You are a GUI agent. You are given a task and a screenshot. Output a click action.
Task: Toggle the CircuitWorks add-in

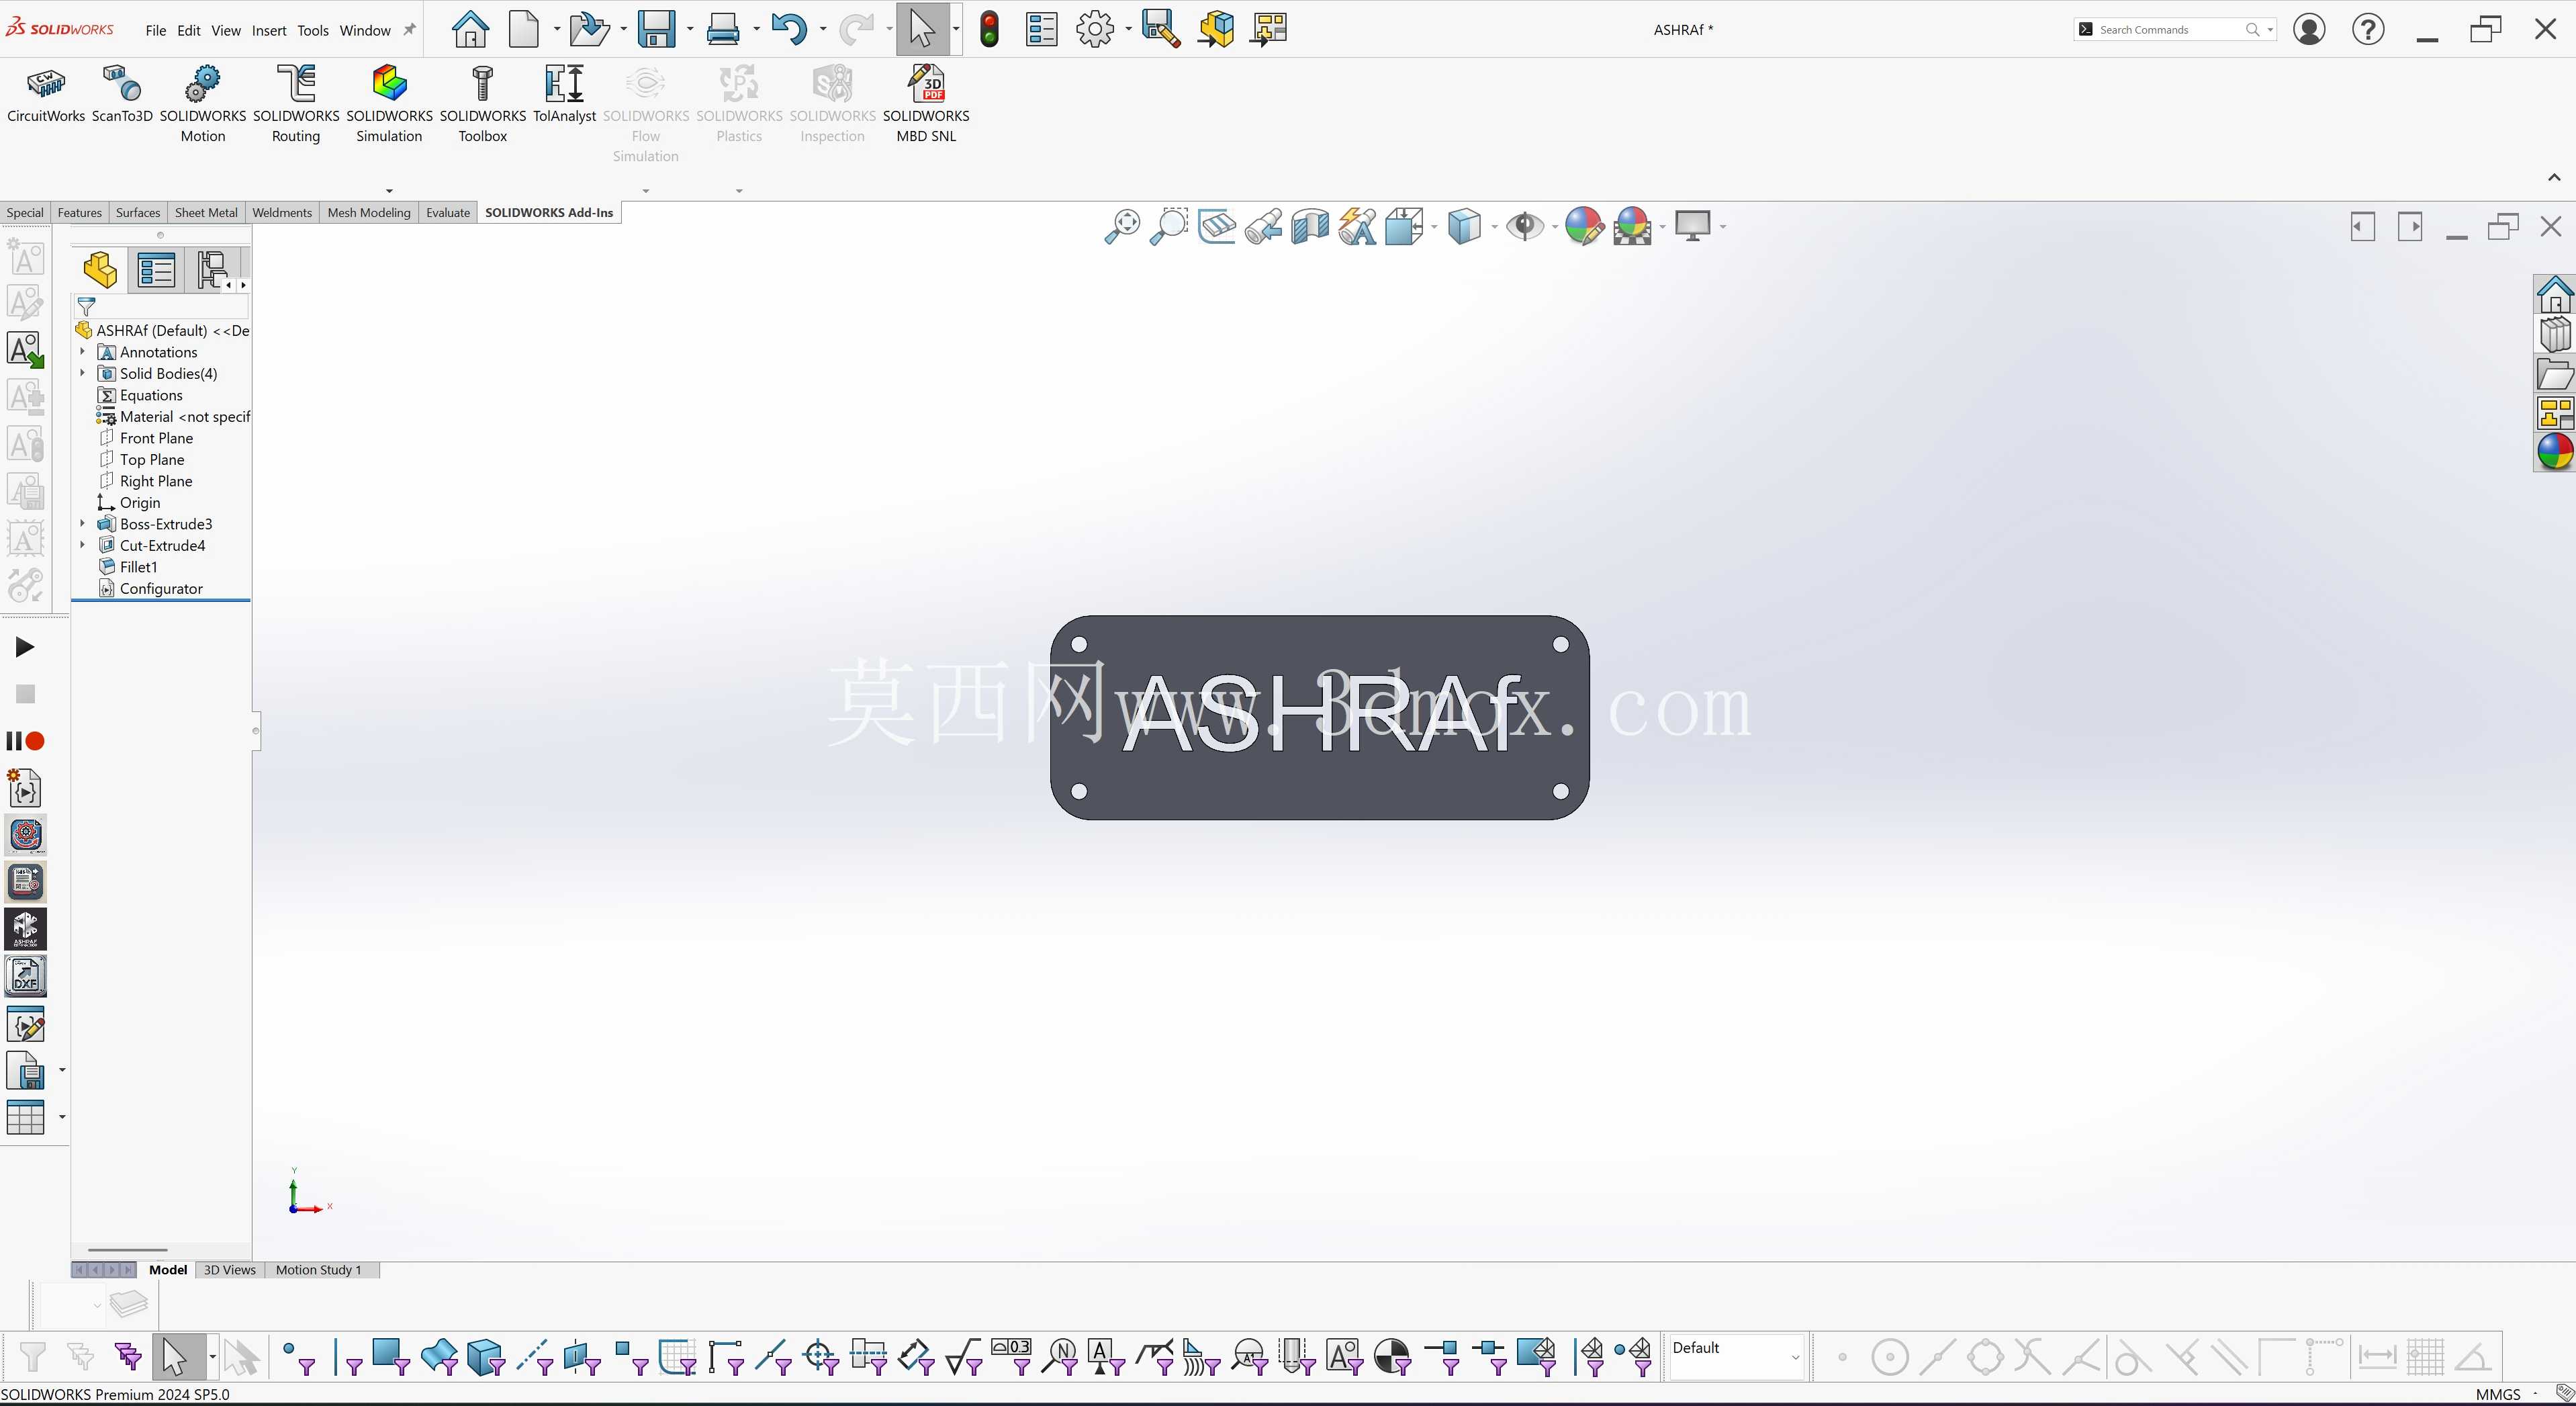pos(46,95)
